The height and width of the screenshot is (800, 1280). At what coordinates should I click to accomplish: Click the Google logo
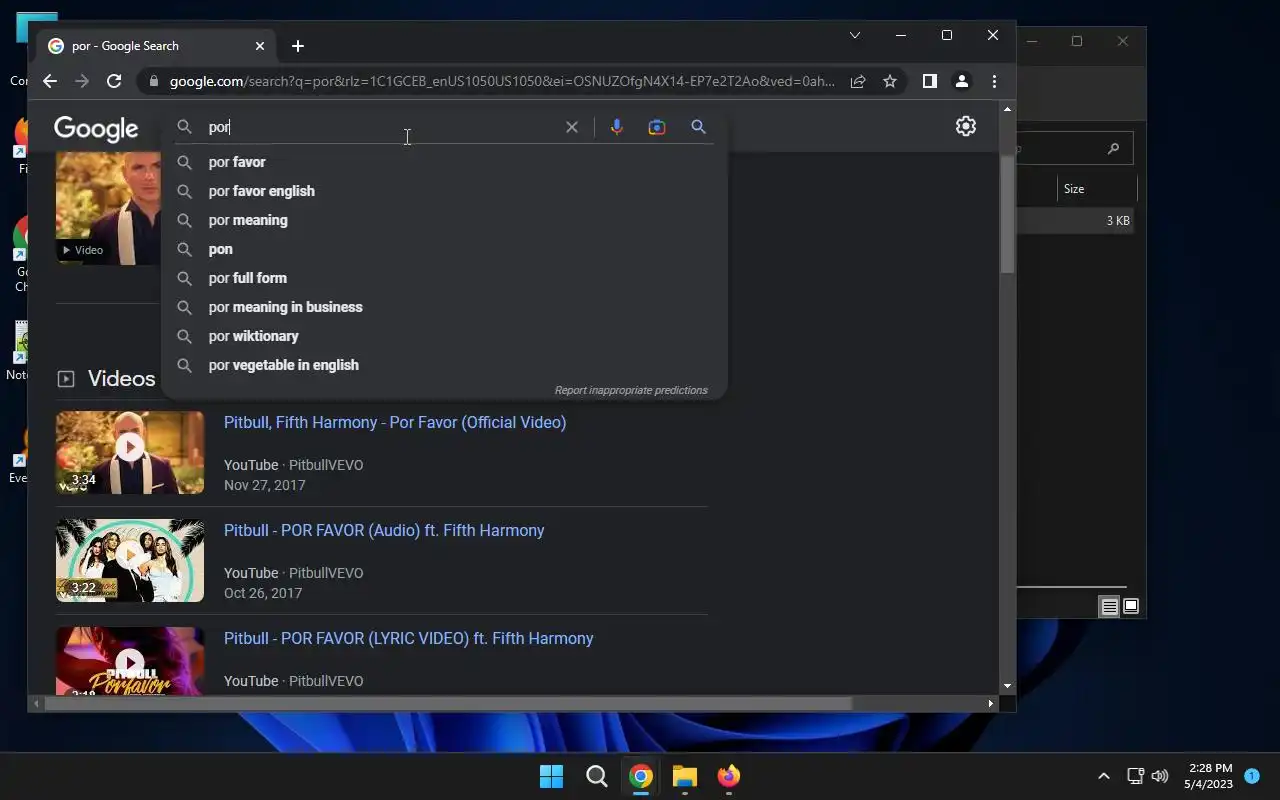(96, 129)
